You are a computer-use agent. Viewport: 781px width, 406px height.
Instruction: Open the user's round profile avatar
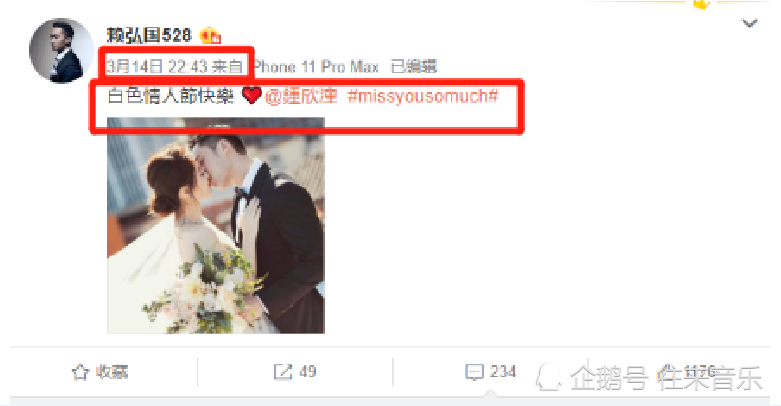click(61, 50)
